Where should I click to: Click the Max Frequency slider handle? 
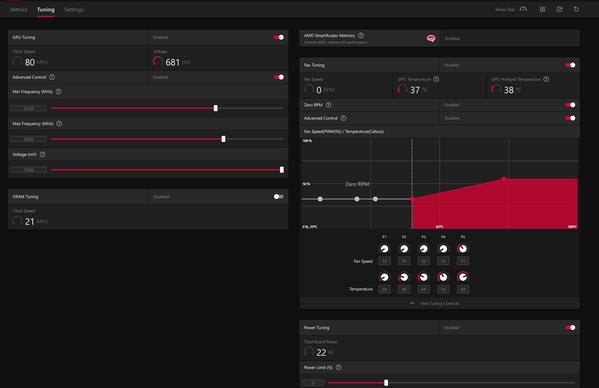tap(223, 139)
